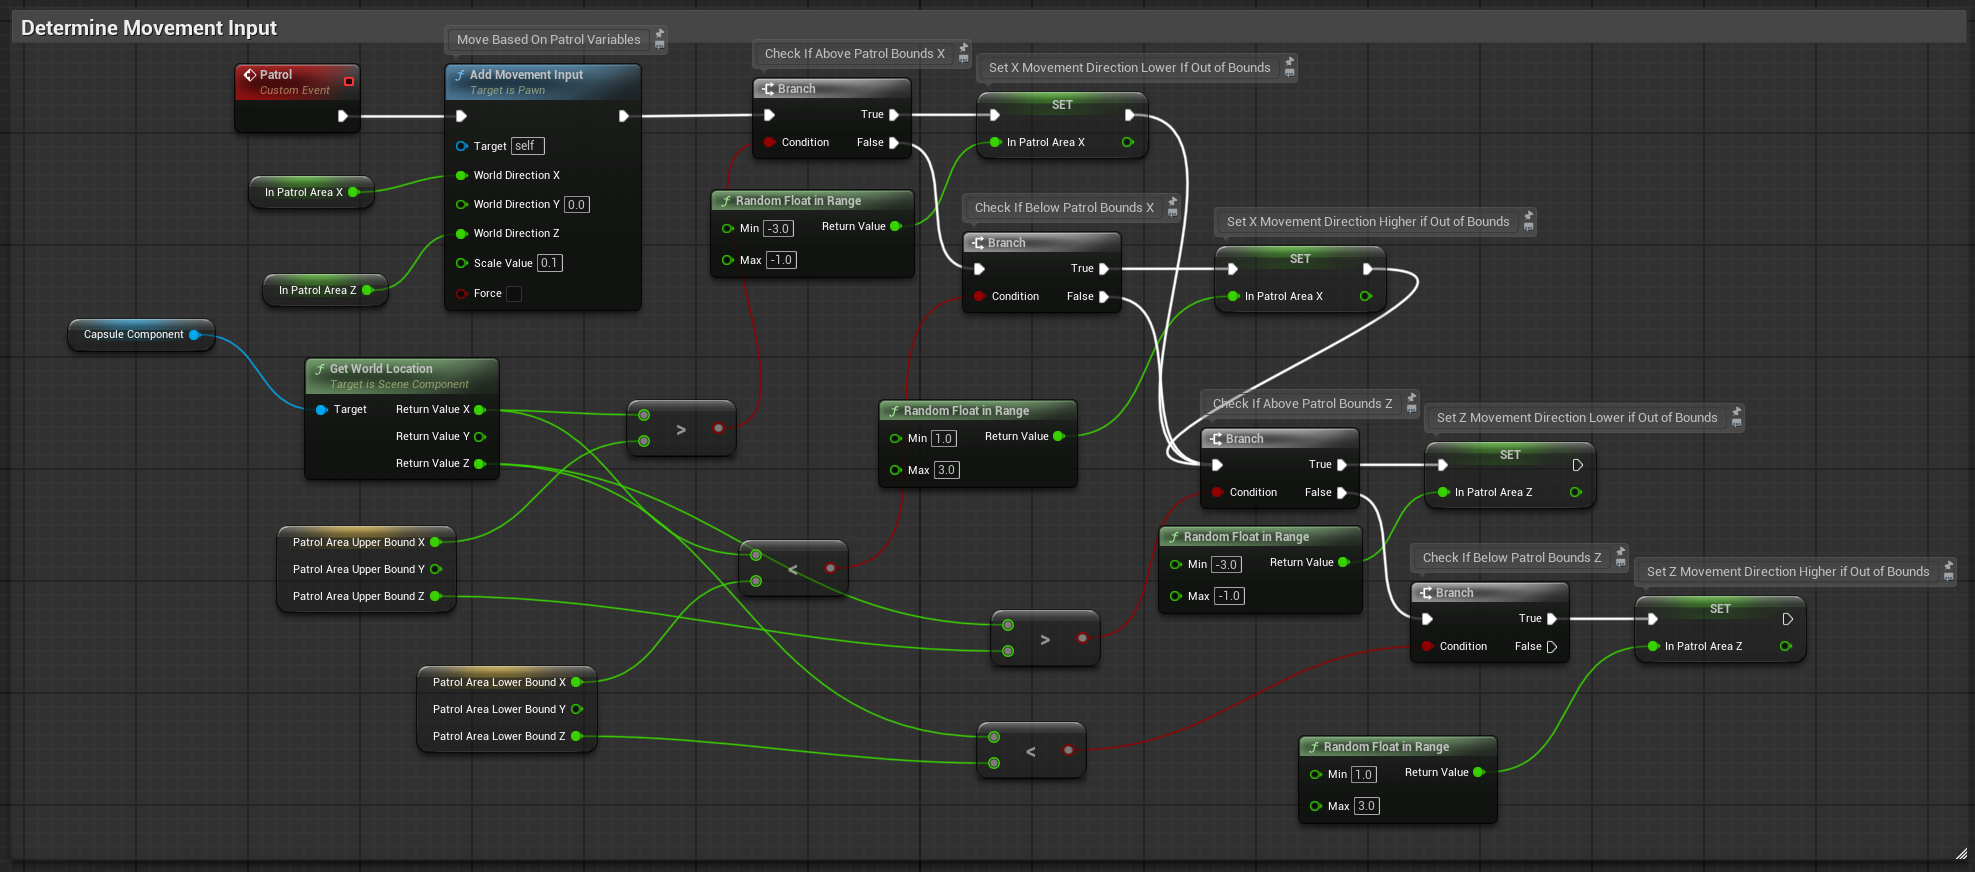Toggle pin on 'Check If Below Patrol Bounds X' comment
Screen dimensions: 1975x872
coord(1173,202)
